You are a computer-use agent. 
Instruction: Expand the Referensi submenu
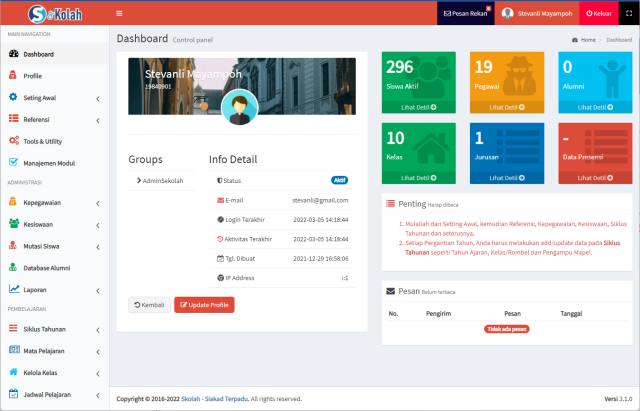coord(97,120)
